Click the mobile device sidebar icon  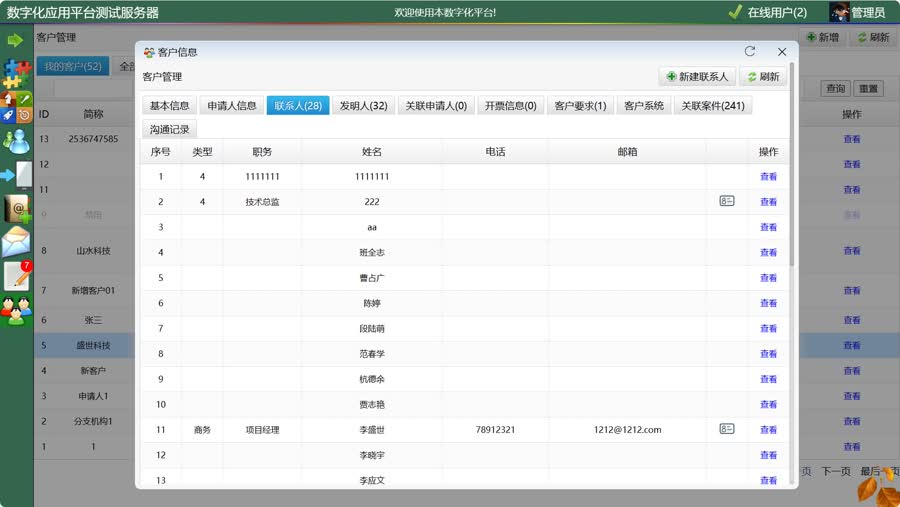pyautogui.click(x=17, y=175)
